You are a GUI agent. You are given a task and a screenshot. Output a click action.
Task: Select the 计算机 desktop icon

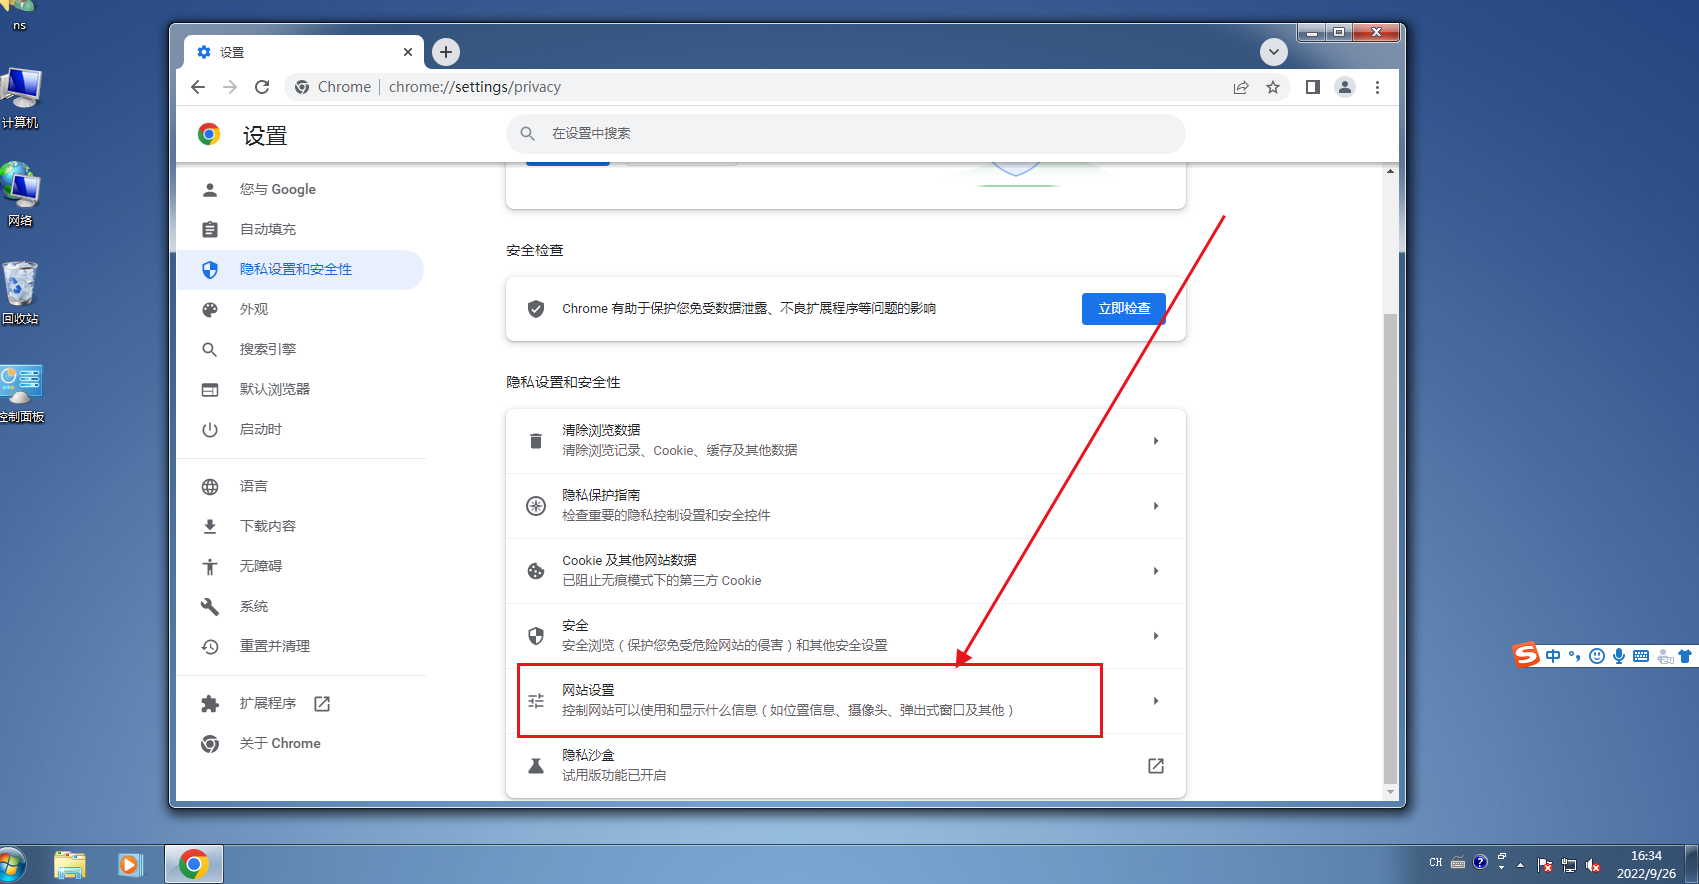(20, 98)
